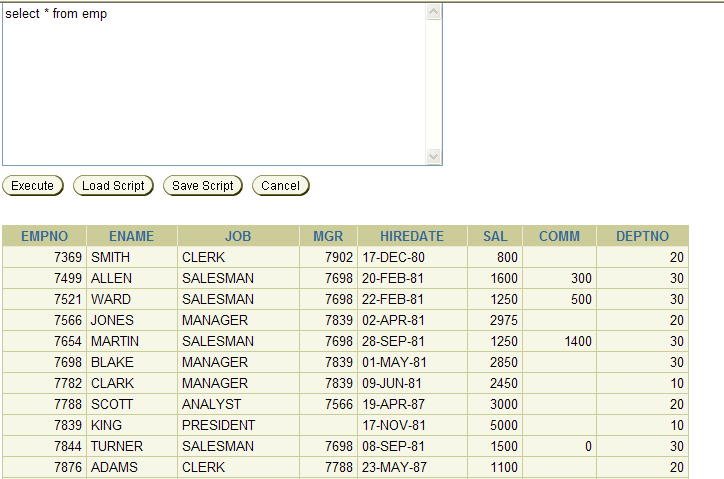Click the EMPNO column header
This screenshot has height=479, width=724.
tap(44, 236)
